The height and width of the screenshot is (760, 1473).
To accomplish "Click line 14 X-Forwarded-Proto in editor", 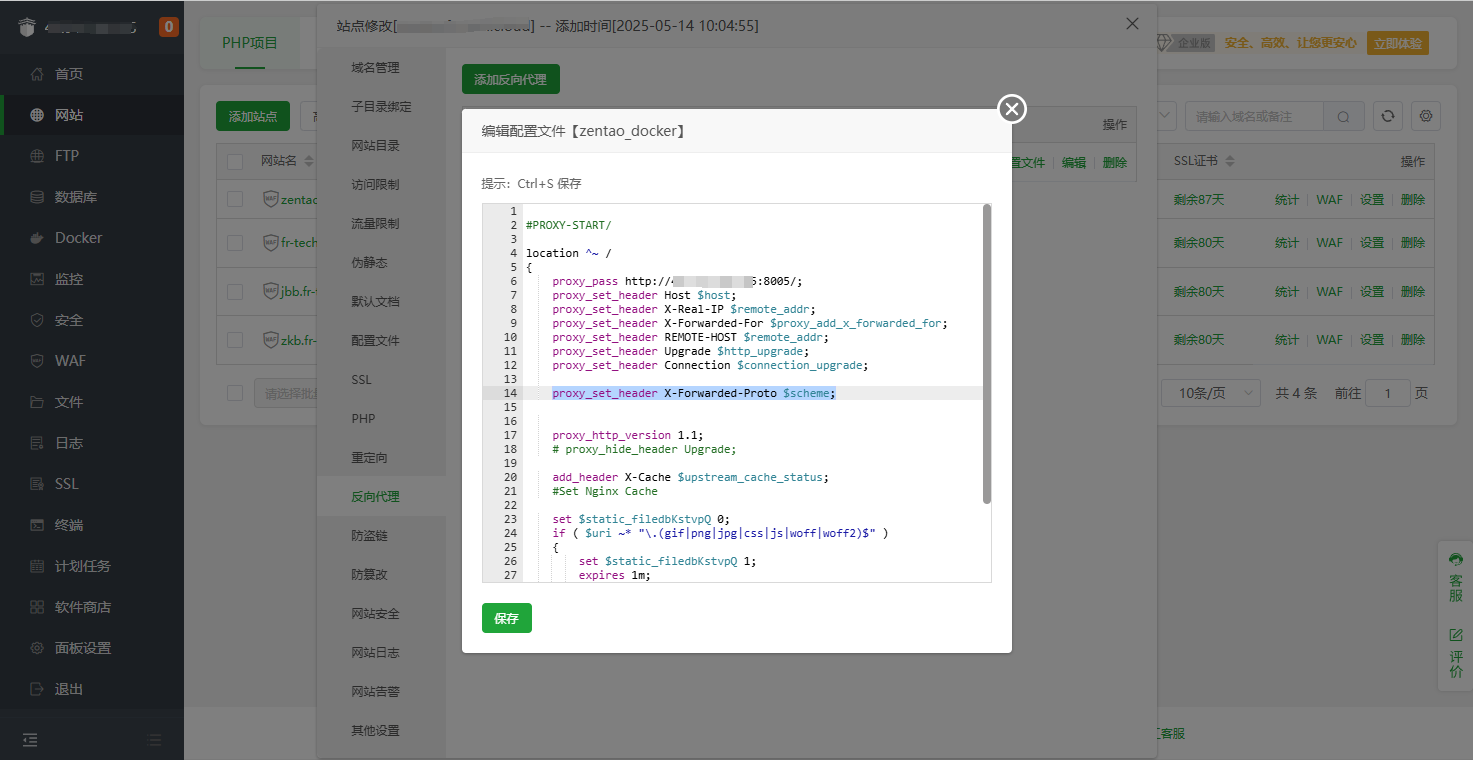I will coord(694,393).
